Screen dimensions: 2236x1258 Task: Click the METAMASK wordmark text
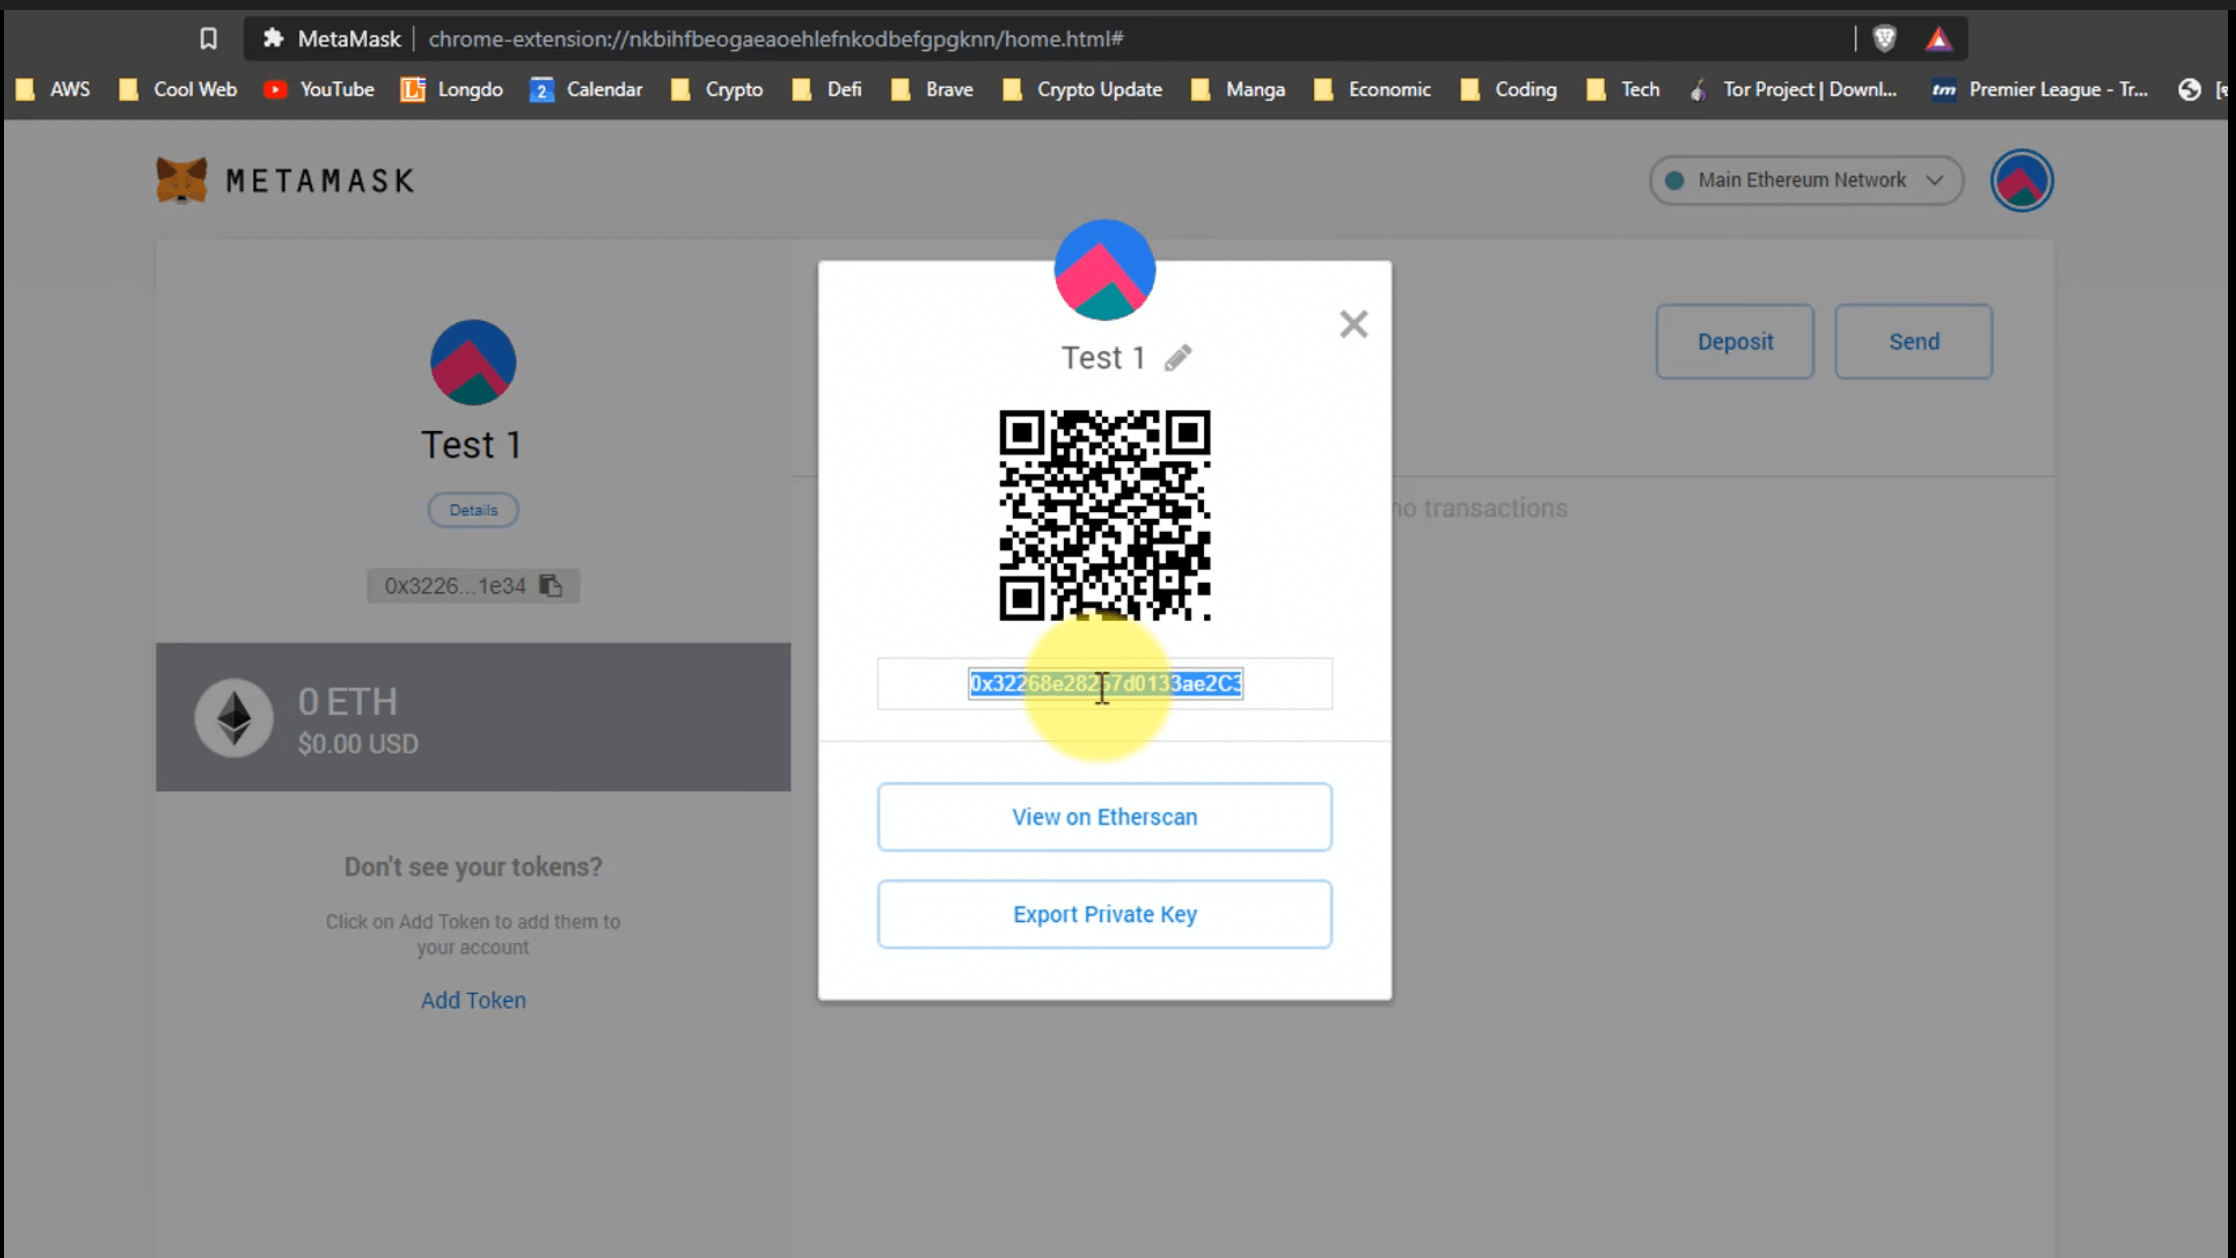click(319, 181)
